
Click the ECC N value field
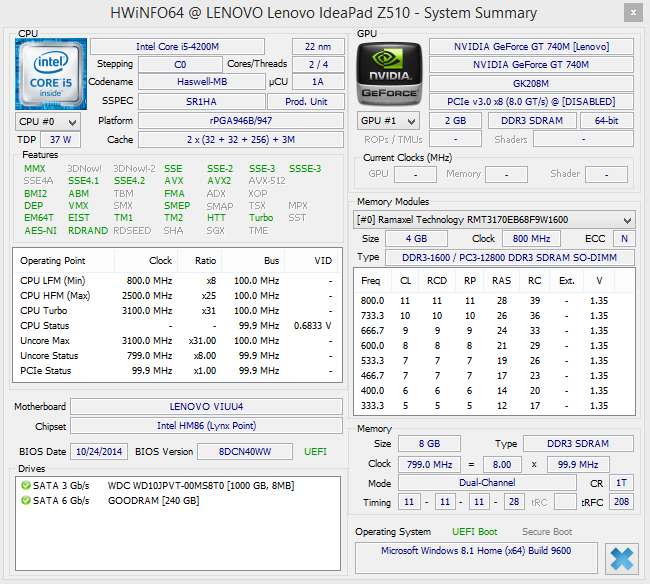click(624, 239)
